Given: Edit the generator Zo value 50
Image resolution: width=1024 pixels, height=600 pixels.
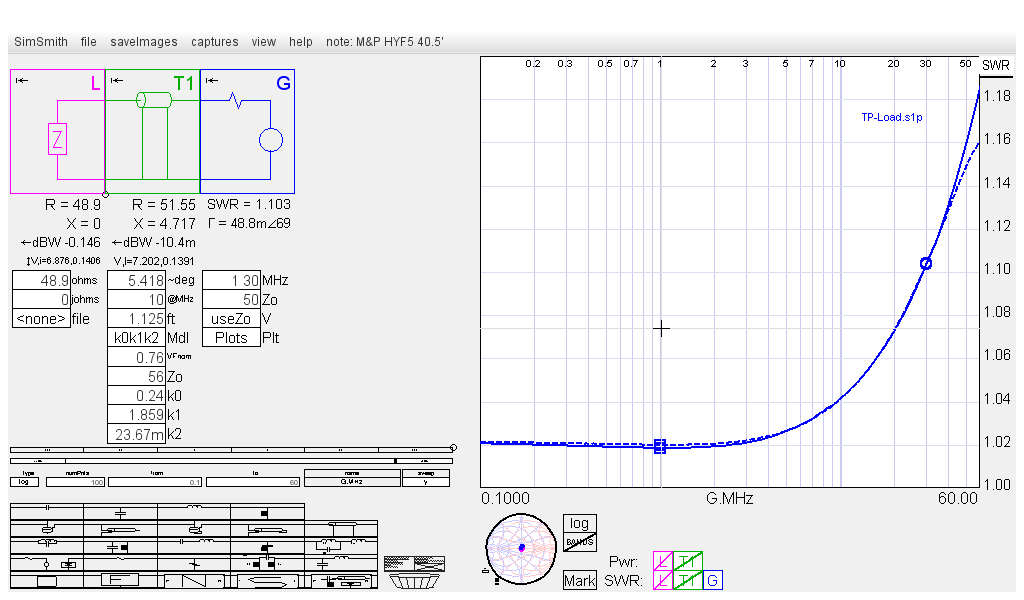Looking at the screenshot, I should pos(231,299).
